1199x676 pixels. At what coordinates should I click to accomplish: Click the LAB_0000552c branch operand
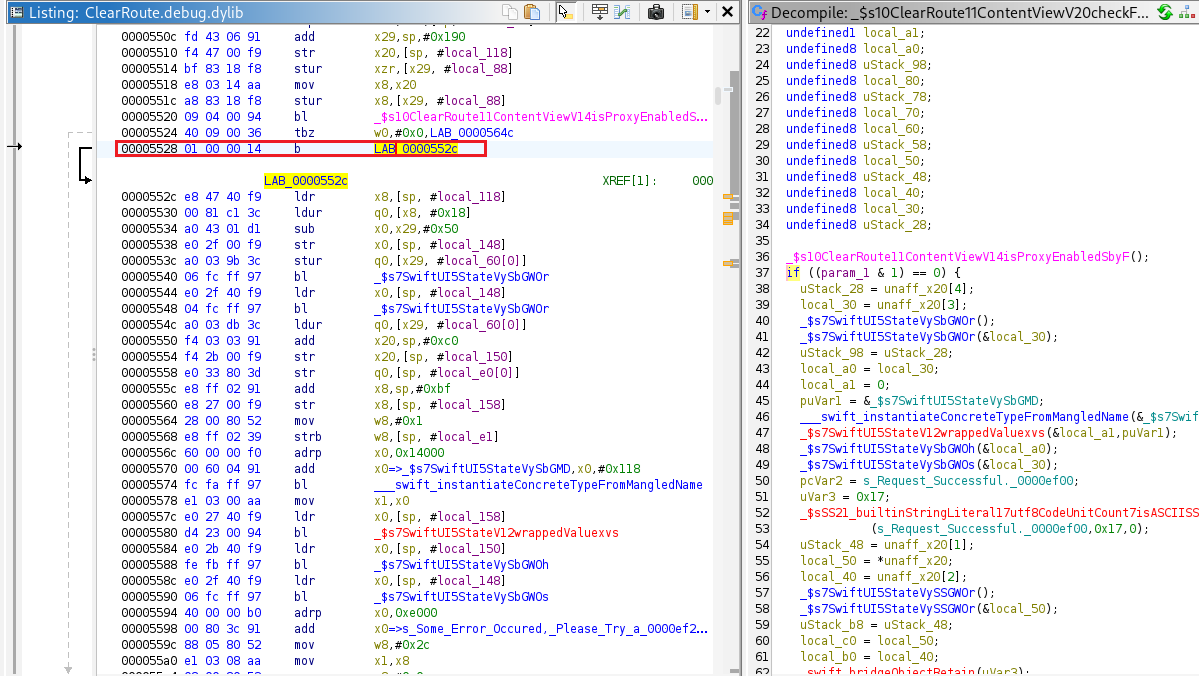415,149
